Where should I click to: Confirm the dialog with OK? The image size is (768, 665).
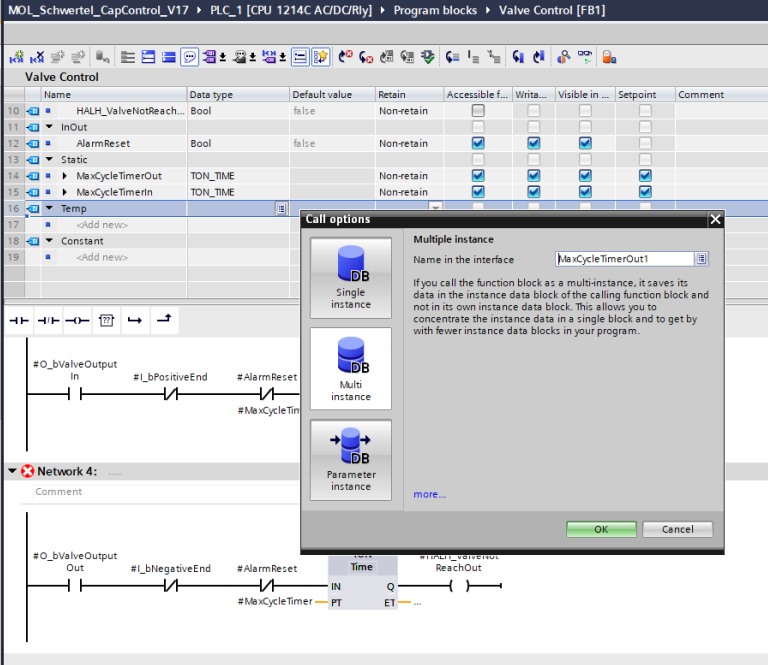(x=600, y=529)
